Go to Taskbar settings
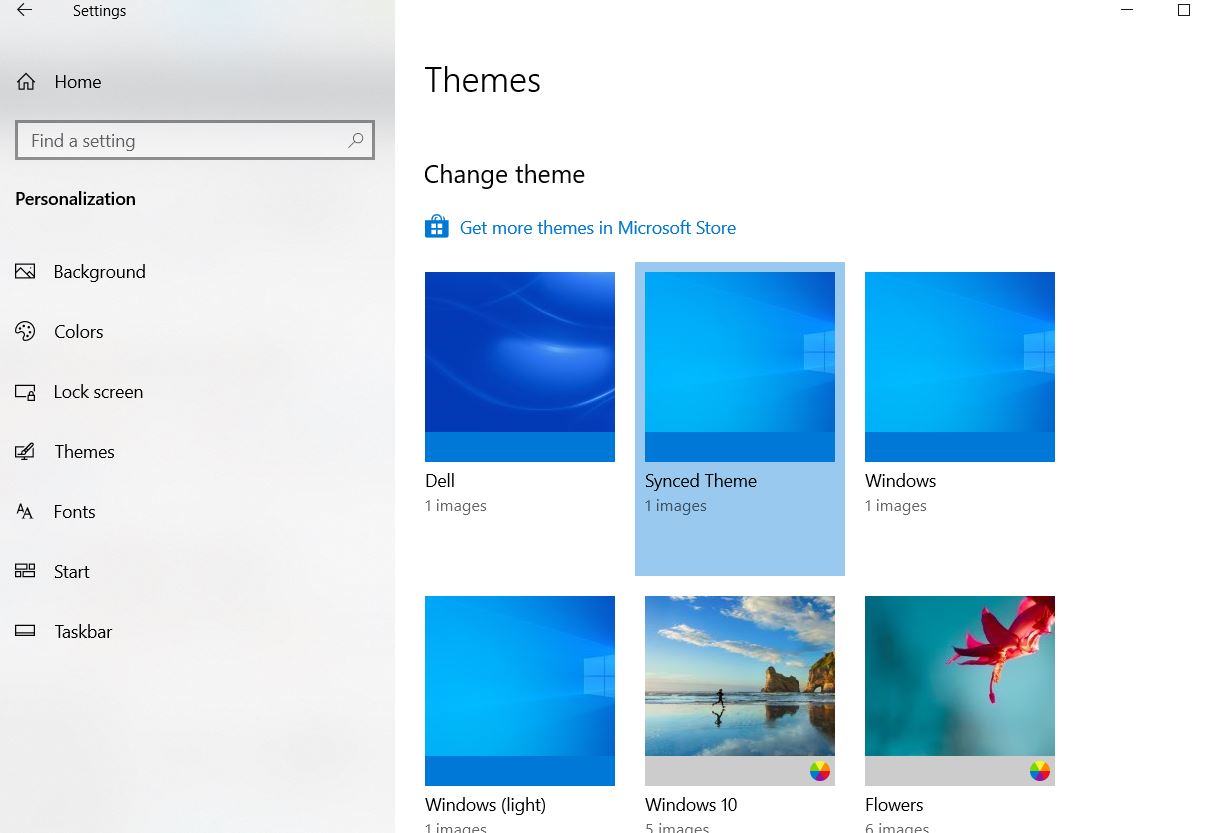 83,632
